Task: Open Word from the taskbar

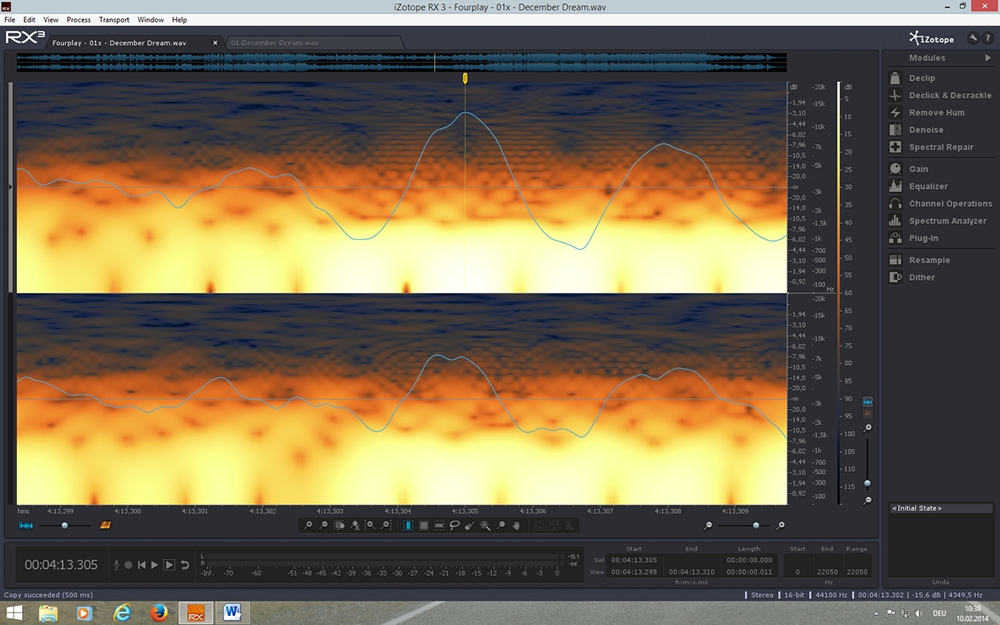Action: tap(233, 613)
